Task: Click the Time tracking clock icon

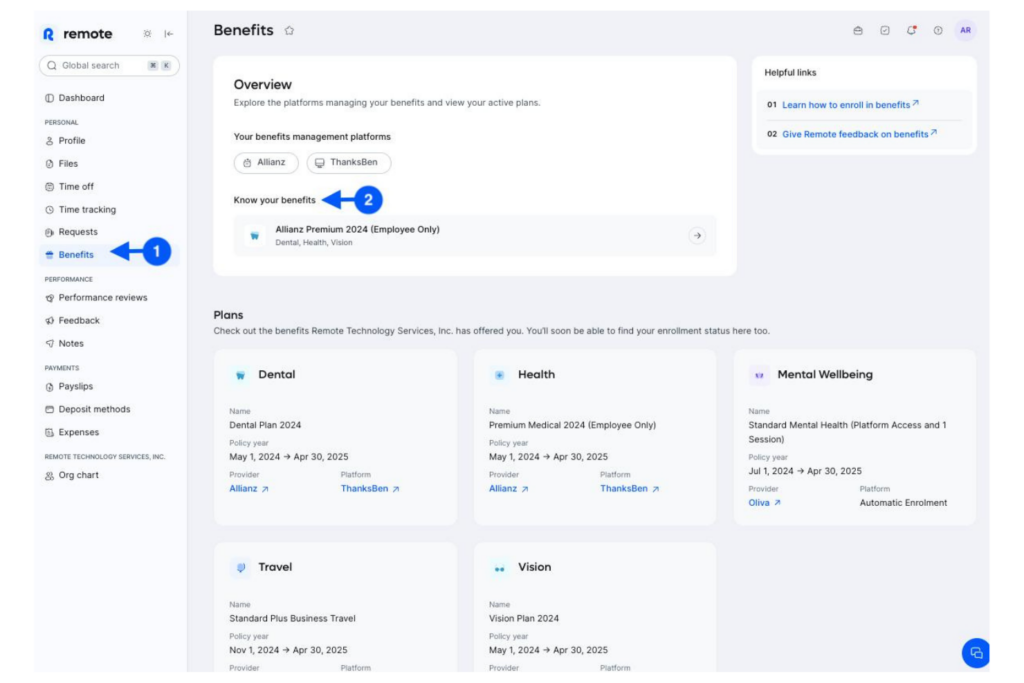Action: point(50,210)
